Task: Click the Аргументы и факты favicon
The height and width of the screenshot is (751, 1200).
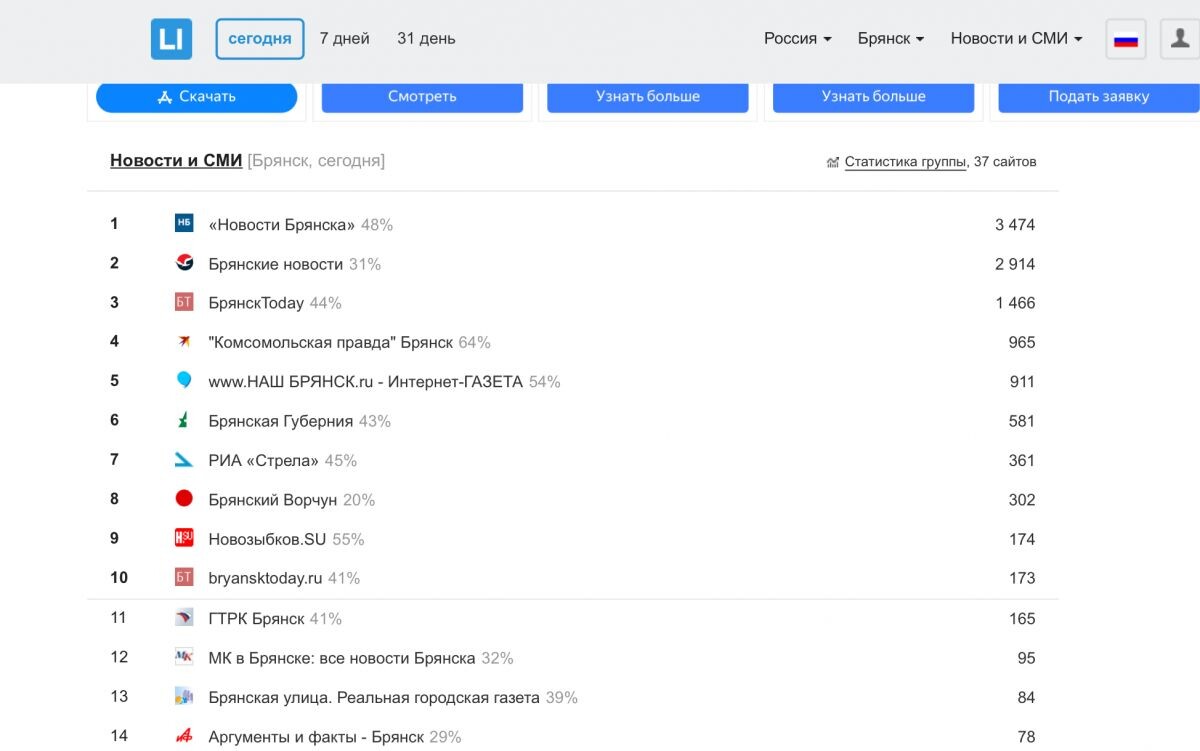Action: (x=184, y=736)
